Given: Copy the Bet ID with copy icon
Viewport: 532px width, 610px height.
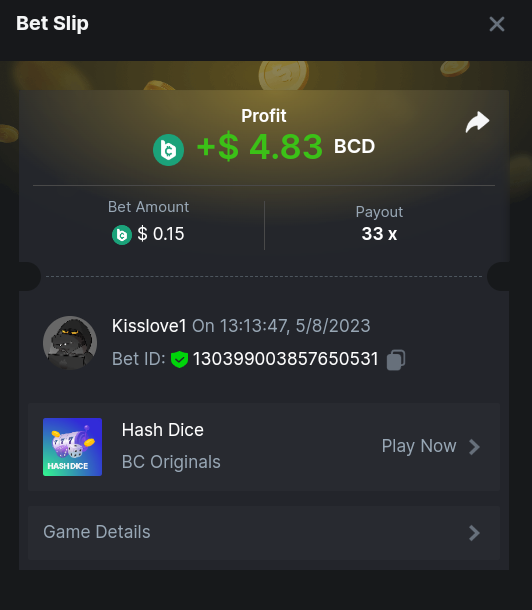Looking at the screenshot, I should (x=396, y=359).
